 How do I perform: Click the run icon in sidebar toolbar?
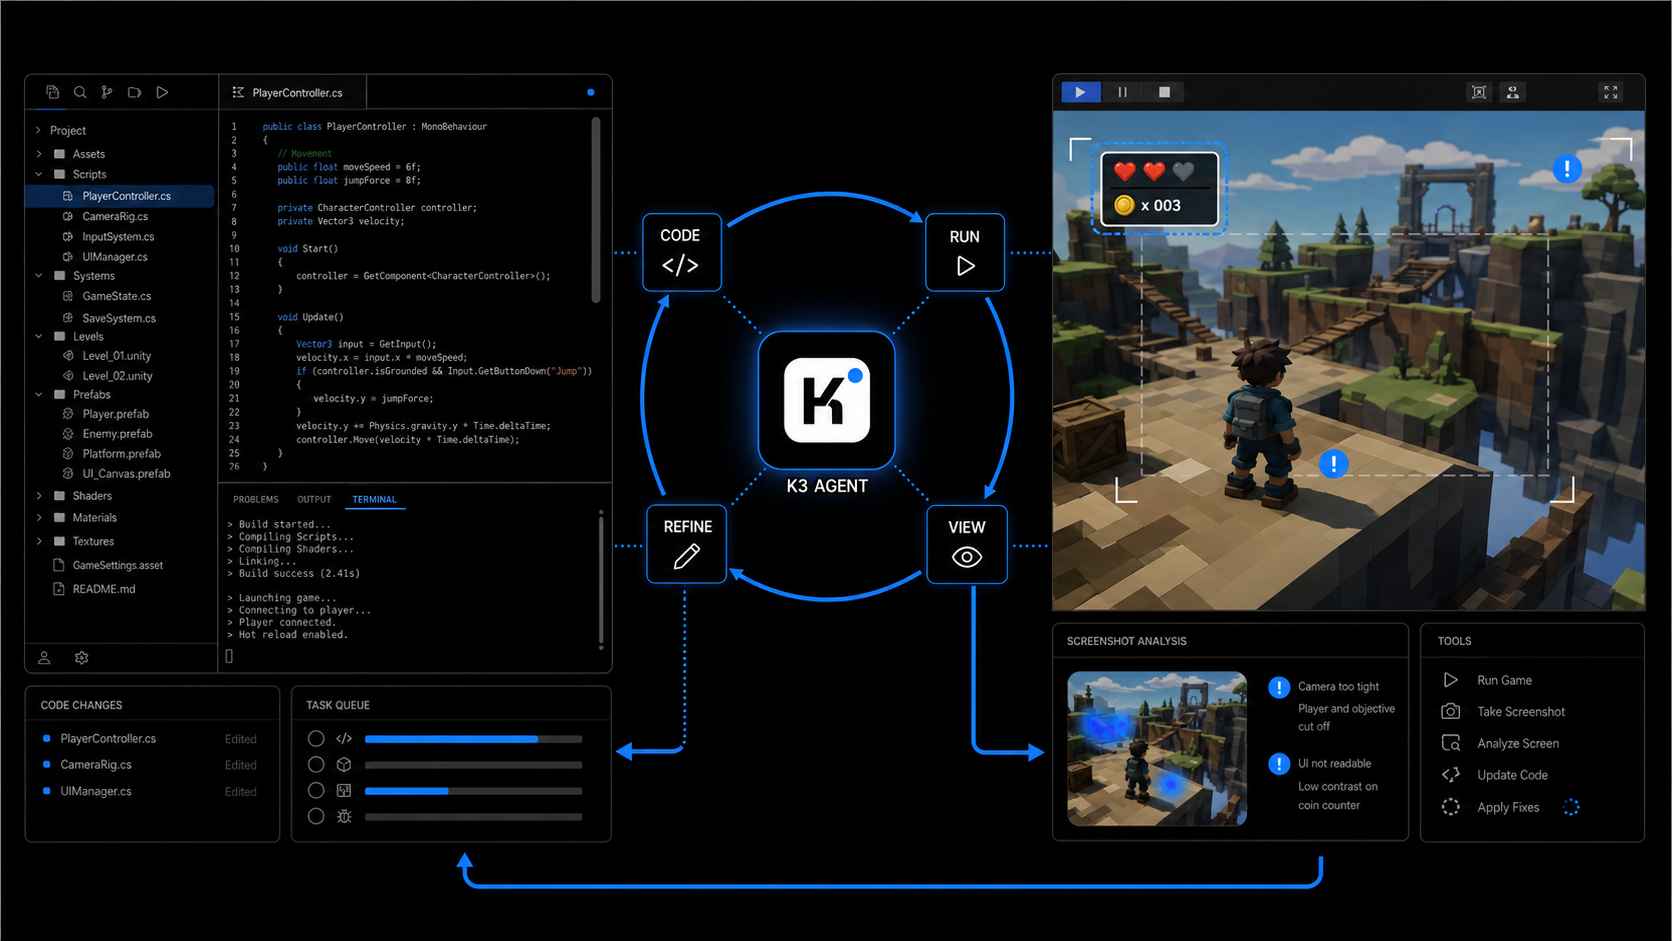pos(162,92)
